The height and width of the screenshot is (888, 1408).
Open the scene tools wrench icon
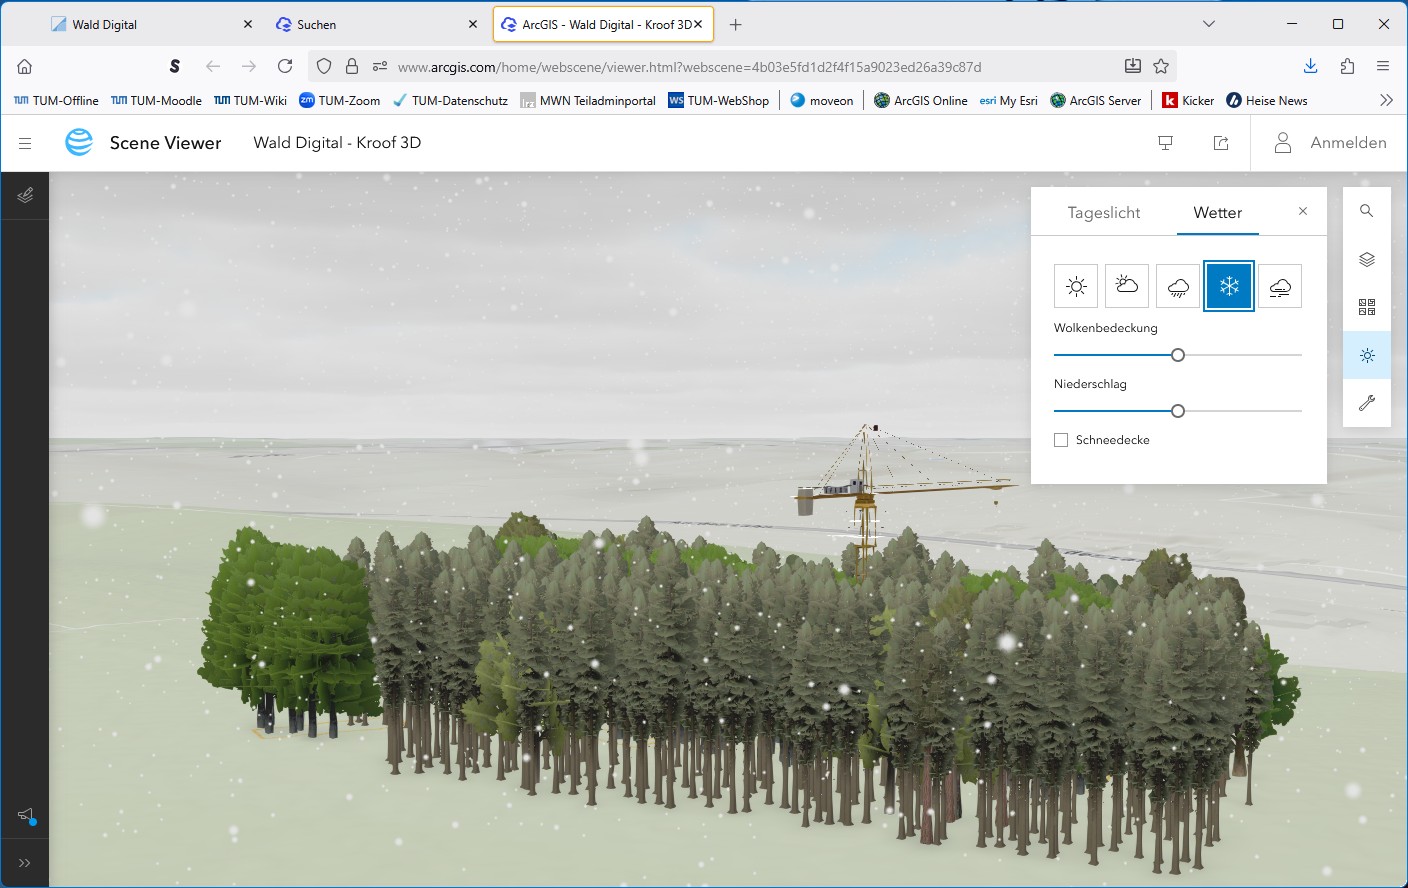(x=1367, y=403)
